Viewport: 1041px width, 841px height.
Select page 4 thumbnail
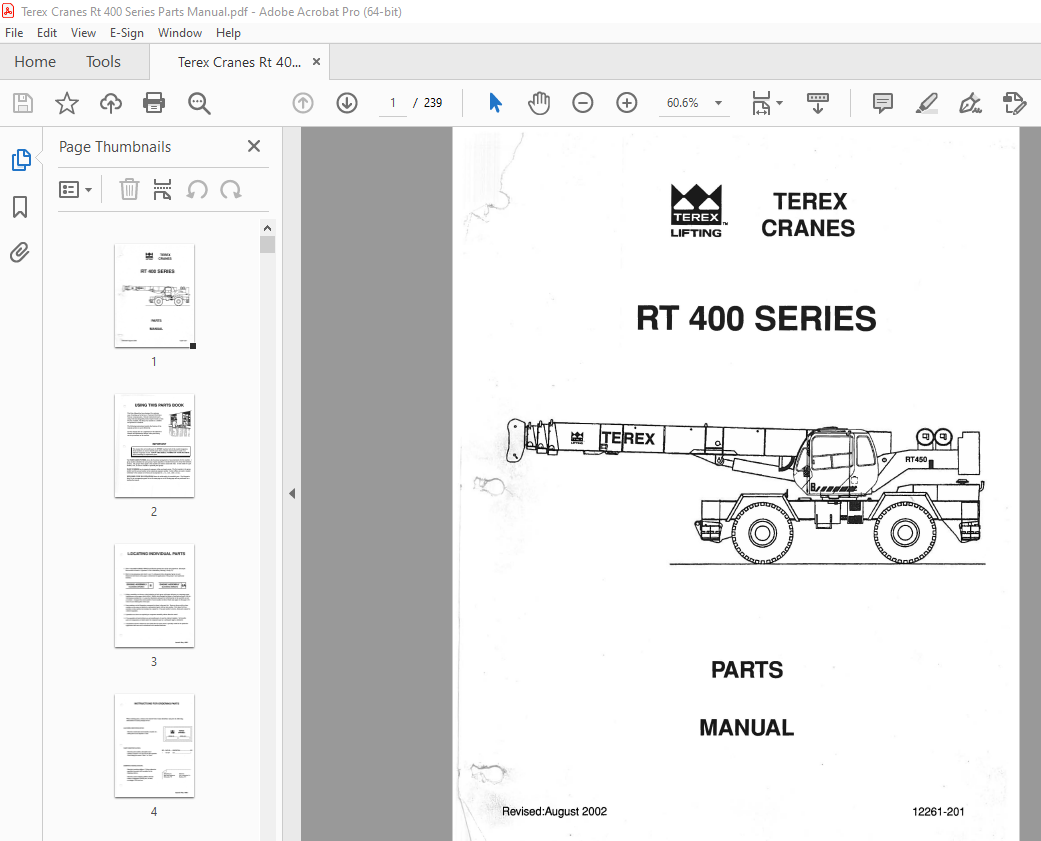pyautogui.click(x=154, y=745)
